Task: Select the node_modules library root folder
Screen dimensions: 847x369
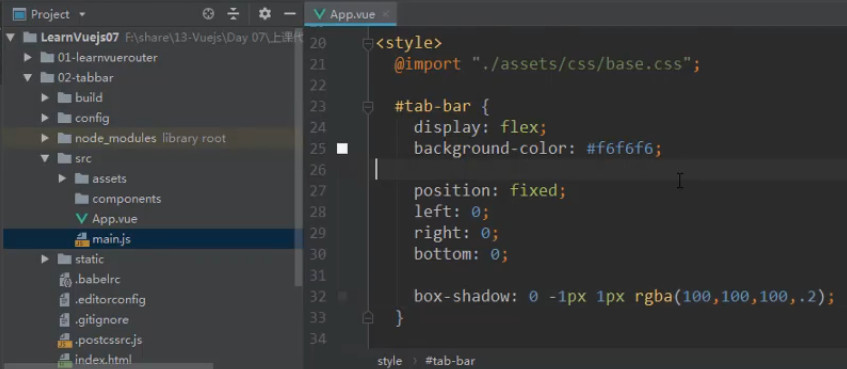Action: tap(150, 138)
